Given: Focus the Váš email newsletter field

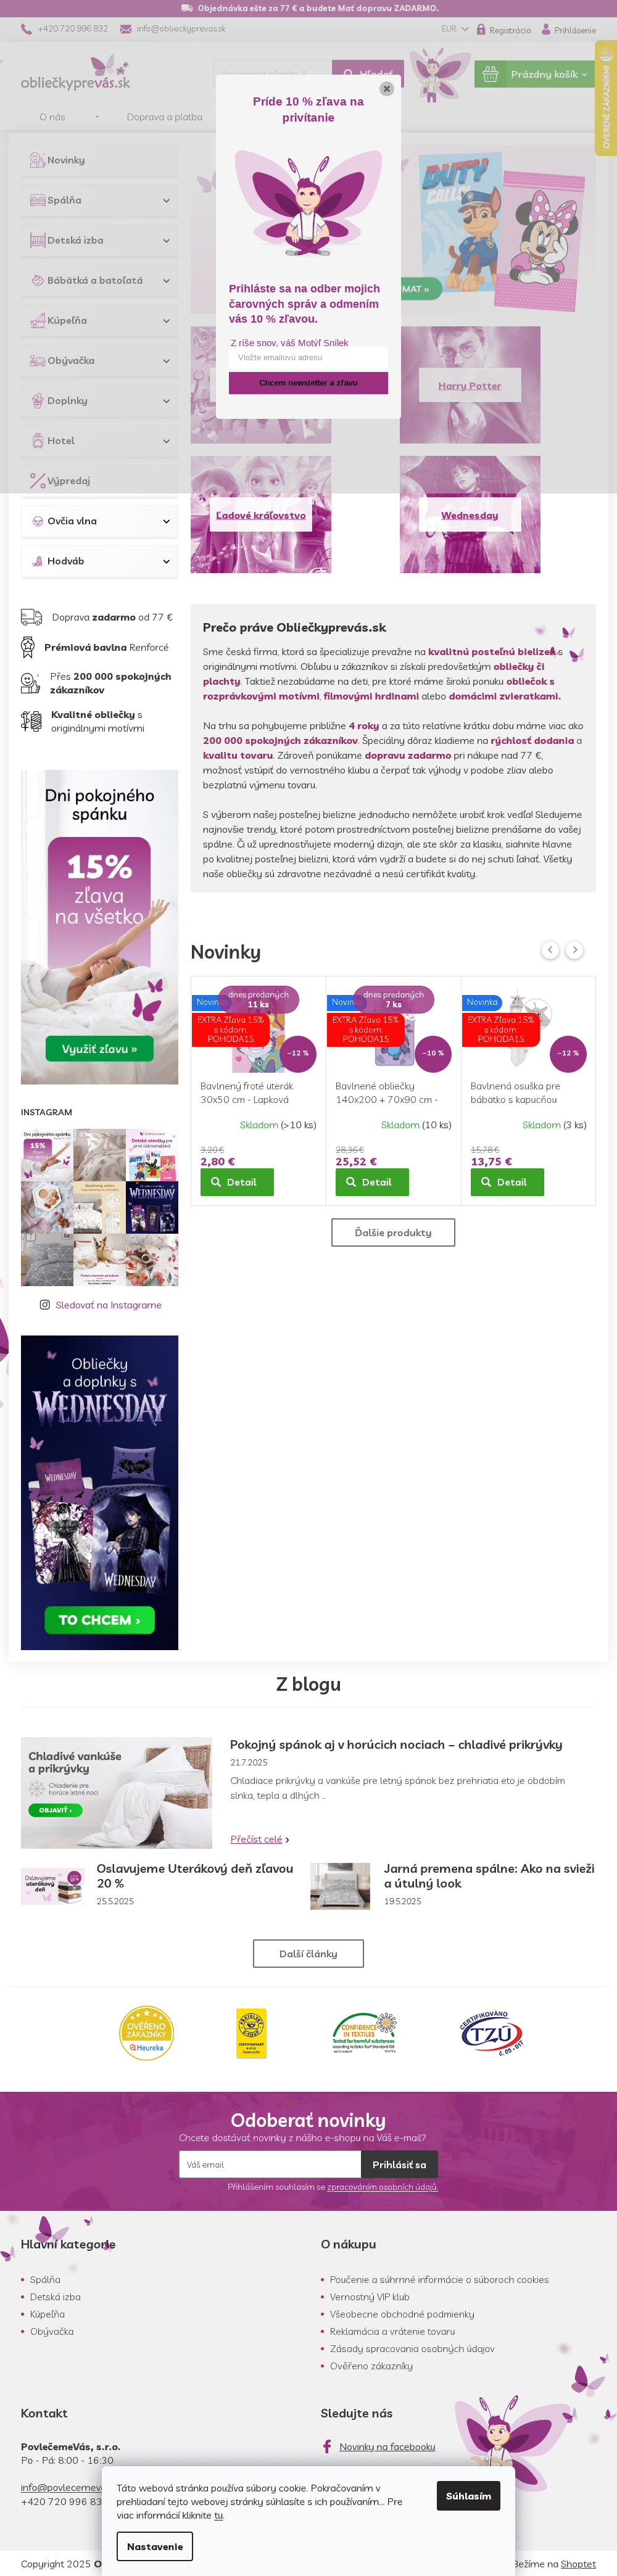Looking at the screenshot, I should (x=270, y=2164).
